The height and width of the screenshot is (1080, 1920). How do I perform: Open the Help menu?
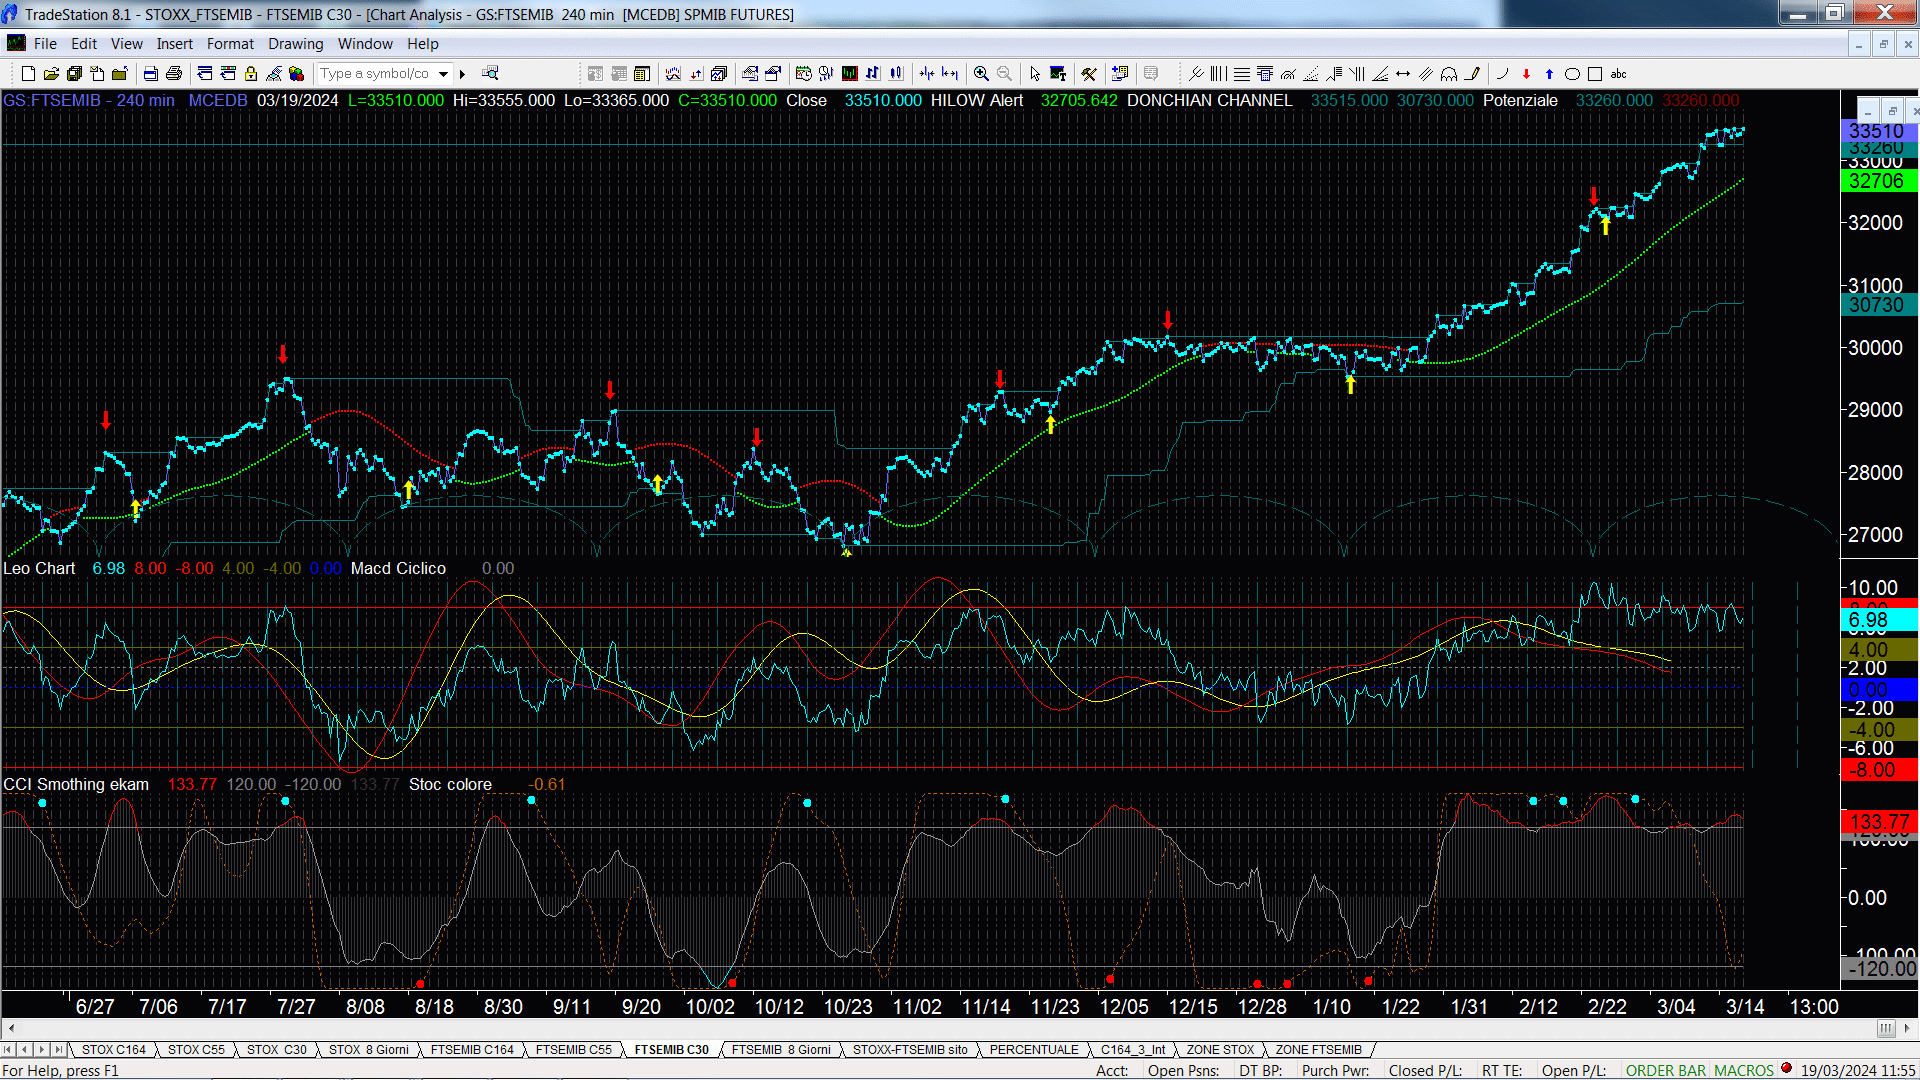point(422,43)
